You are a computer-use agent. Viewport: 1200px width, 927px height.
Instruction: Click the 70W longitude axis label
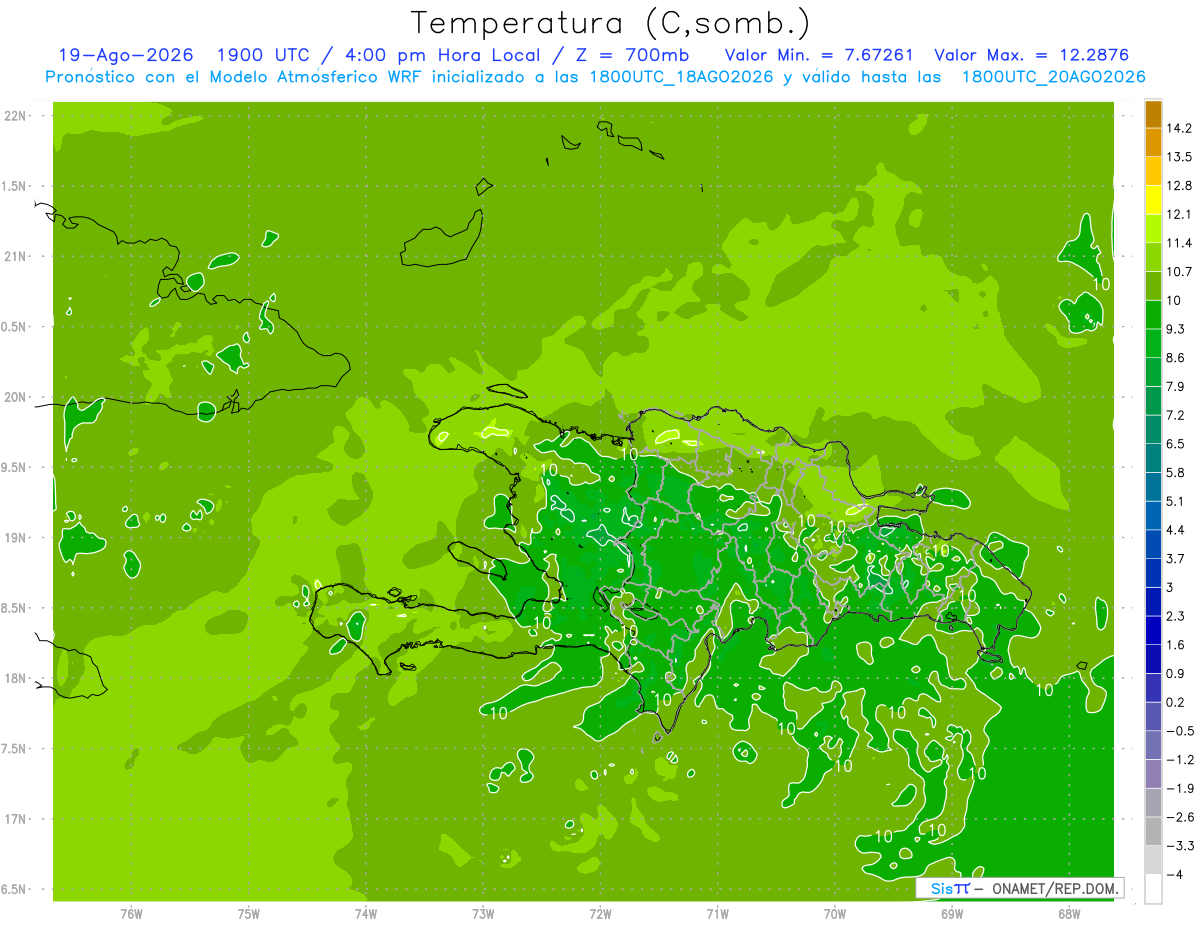pyautogui.click(x=835, y=914)
